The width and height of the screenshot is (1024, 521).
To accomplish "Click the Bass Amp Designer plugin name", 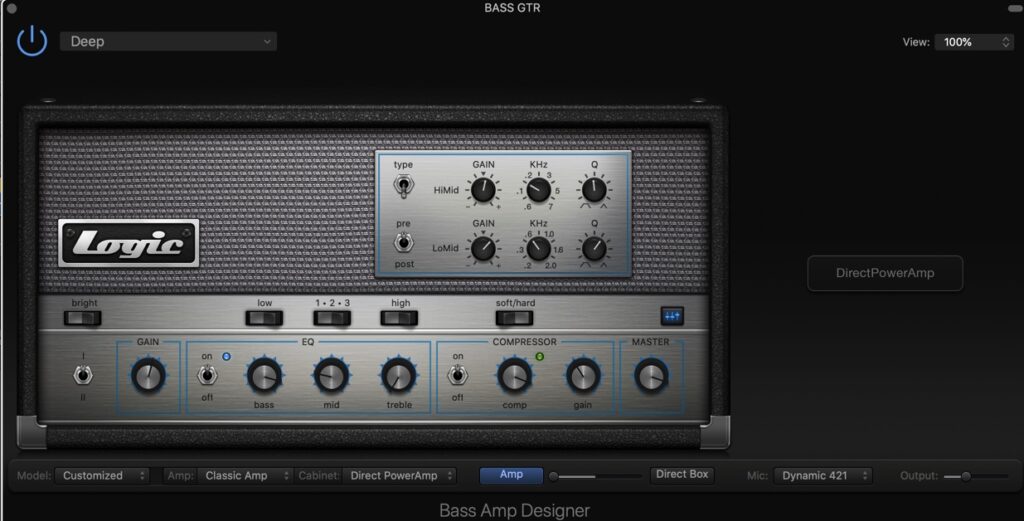I will 514,510.
